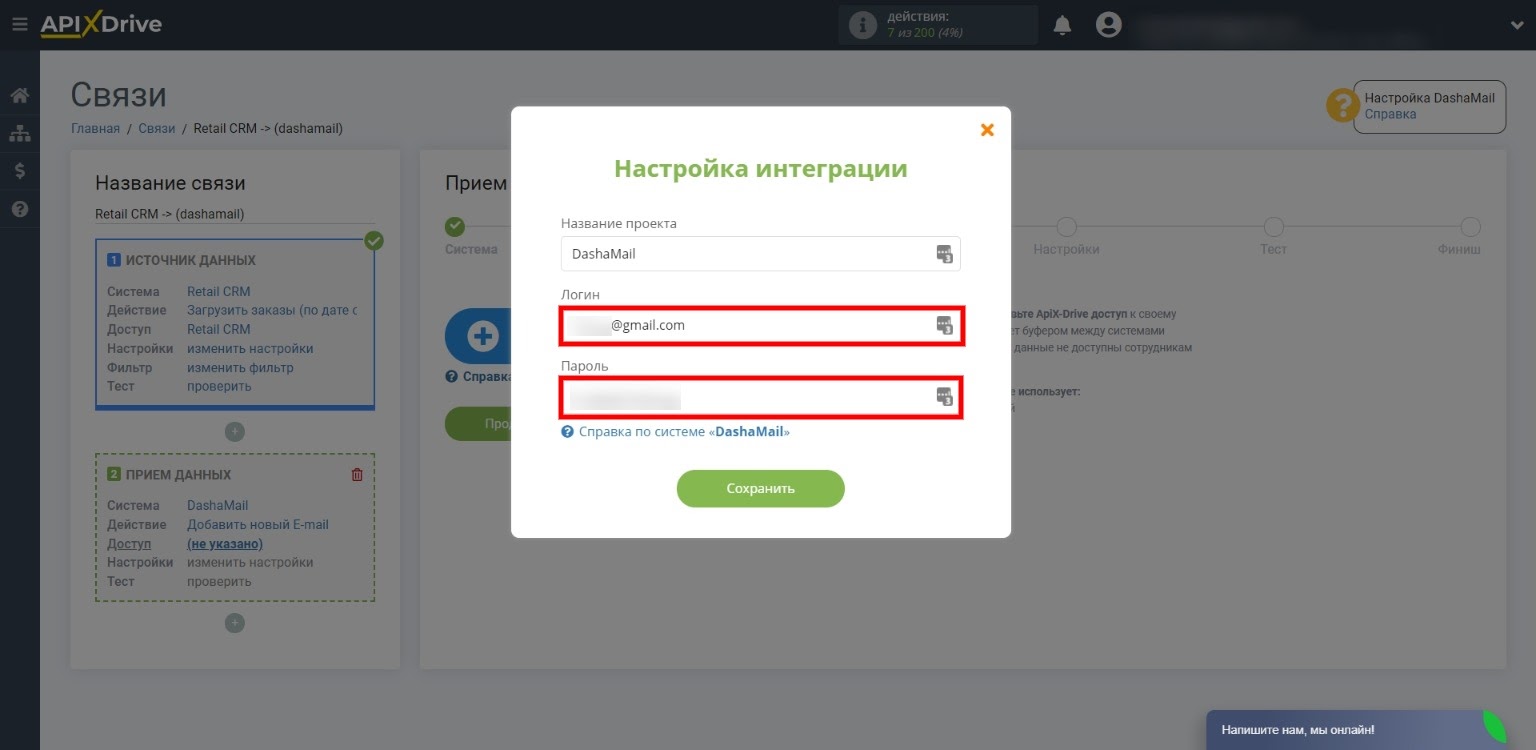Click the Настройки step circle
The height and width of the screenshot is (750, 1536).
1067,227
